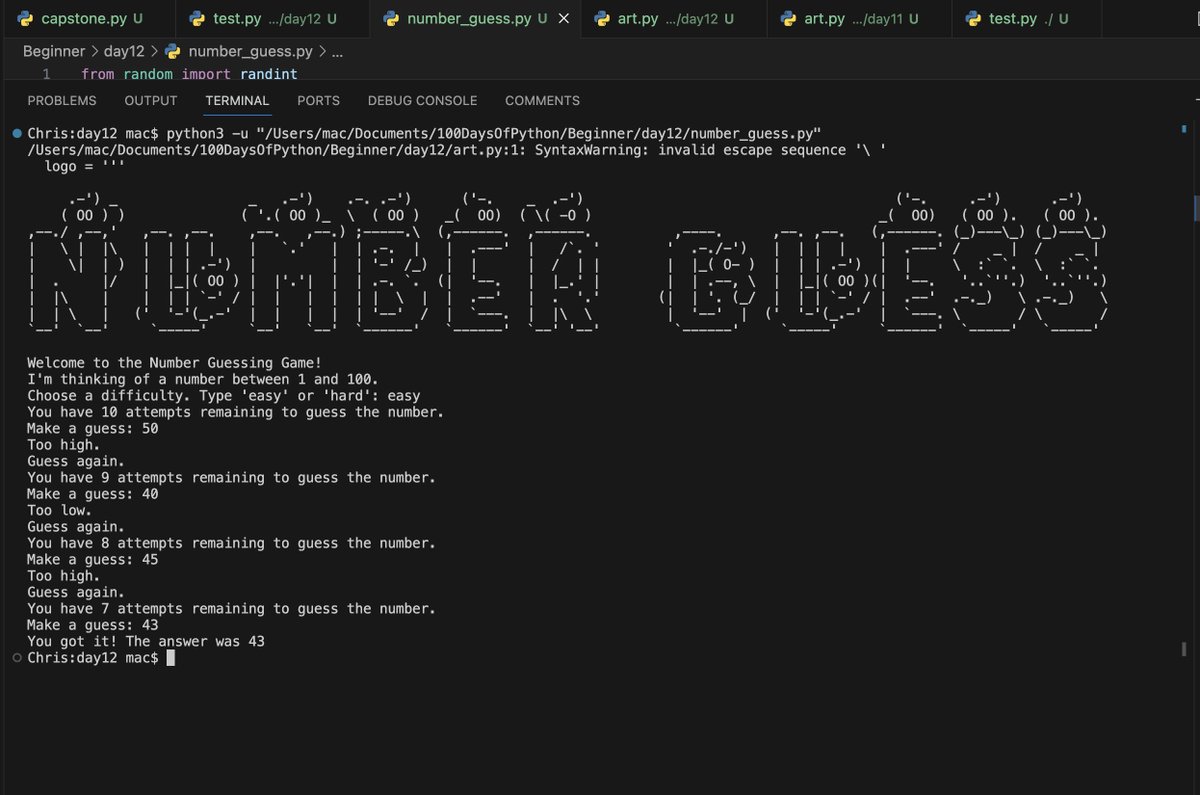Switch to the test.py day12 editor tab

(273, 19)
